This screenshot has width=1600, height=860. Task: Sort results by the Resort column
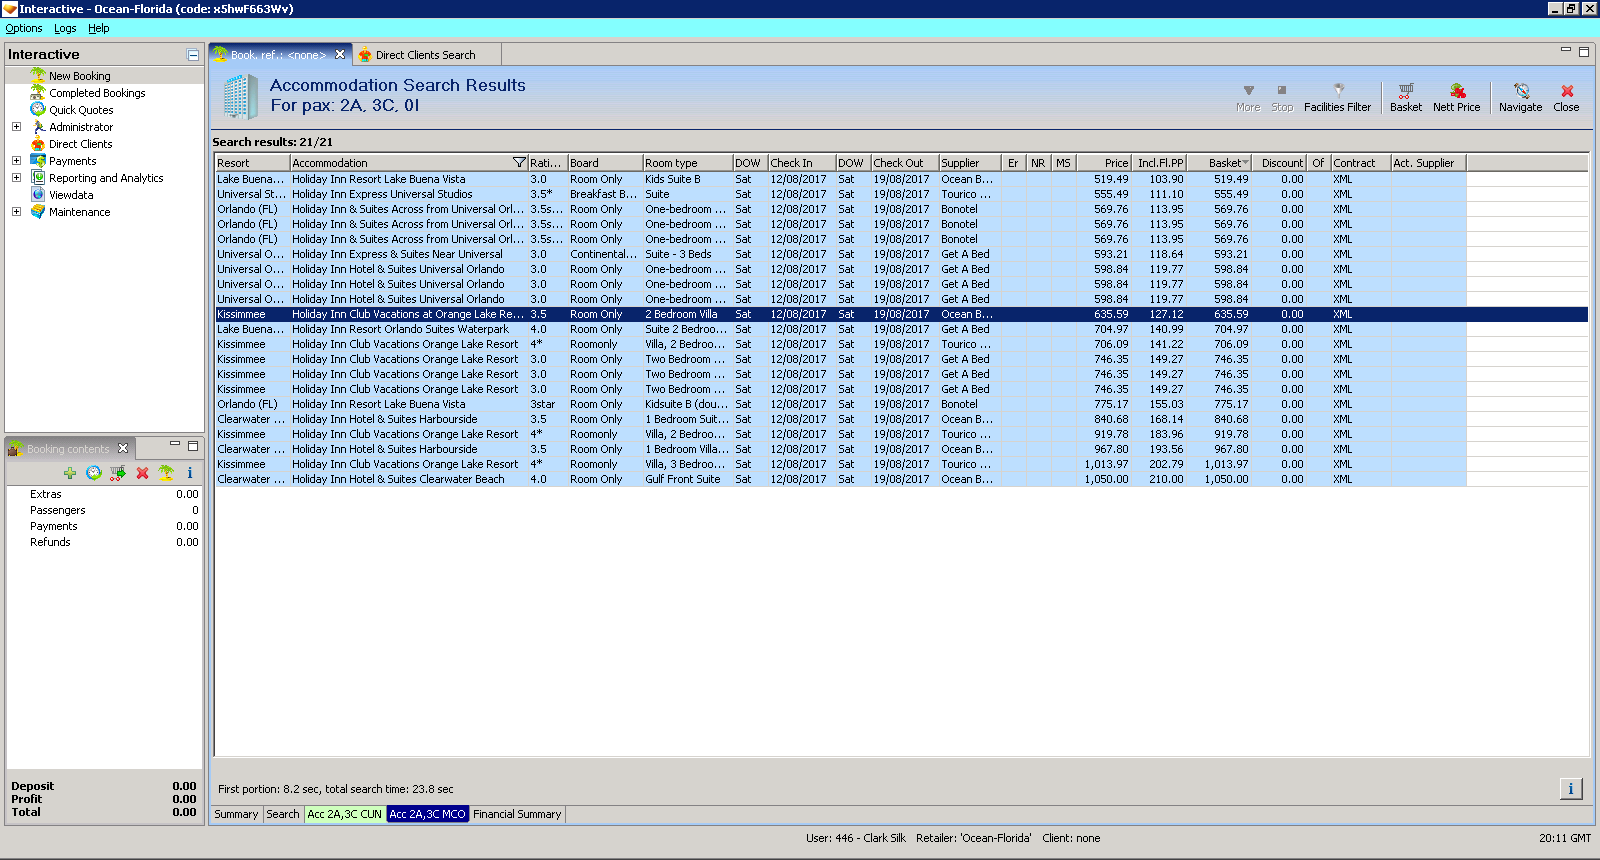coord(252,163)
